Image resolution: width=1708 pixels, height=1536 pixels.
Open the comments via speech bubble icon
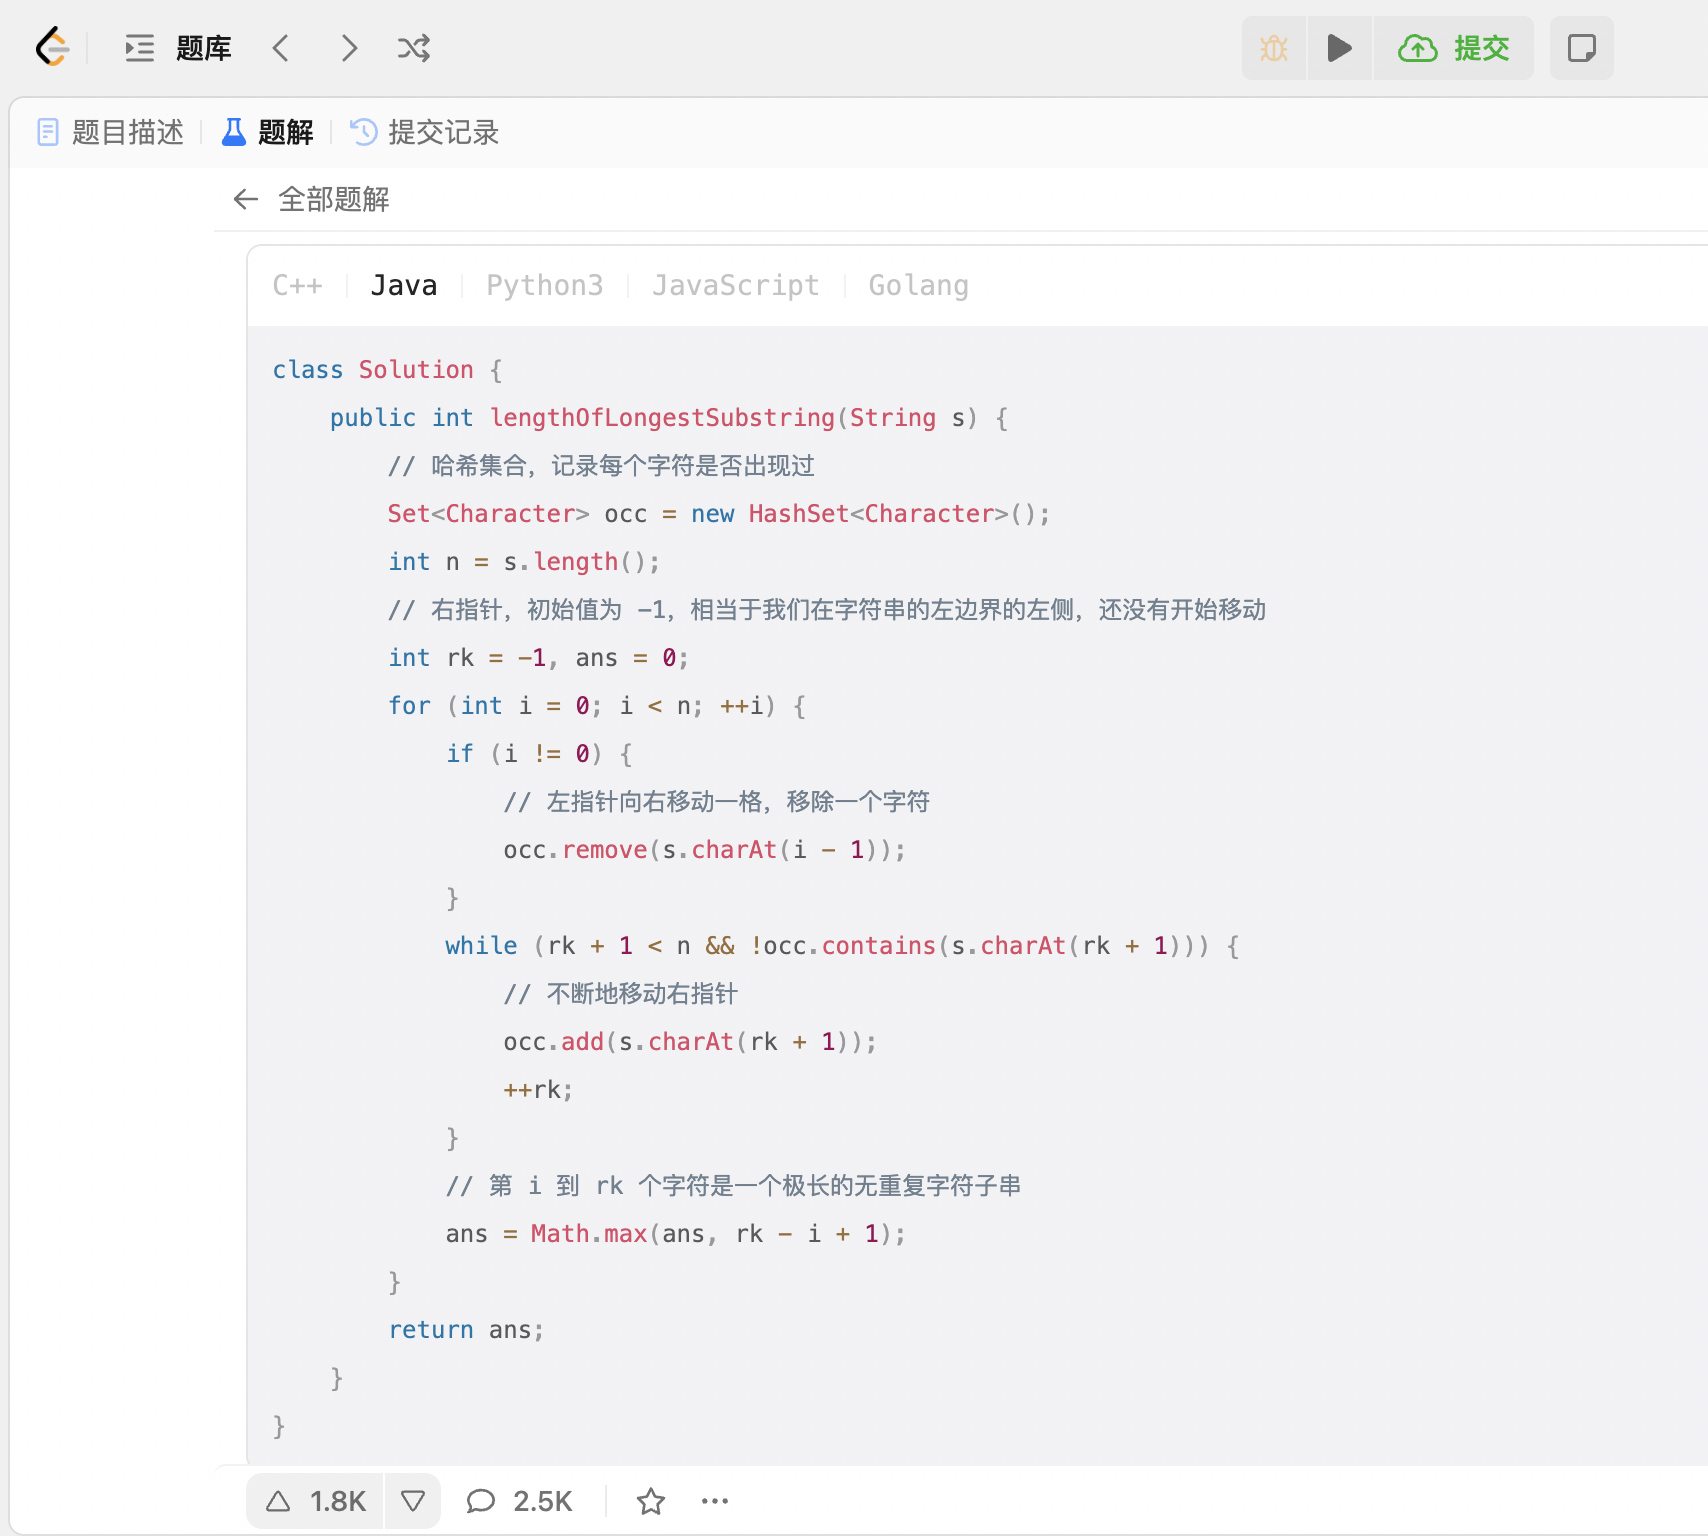(x=481, y=1500)
